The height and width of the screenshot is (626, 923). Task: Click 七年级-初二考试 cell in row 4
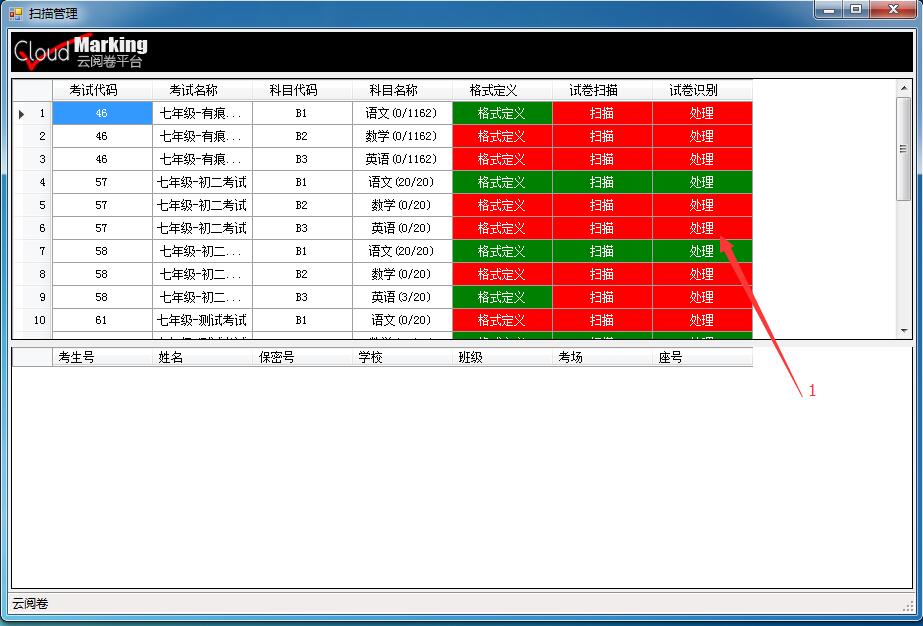[x=202, y=182]
